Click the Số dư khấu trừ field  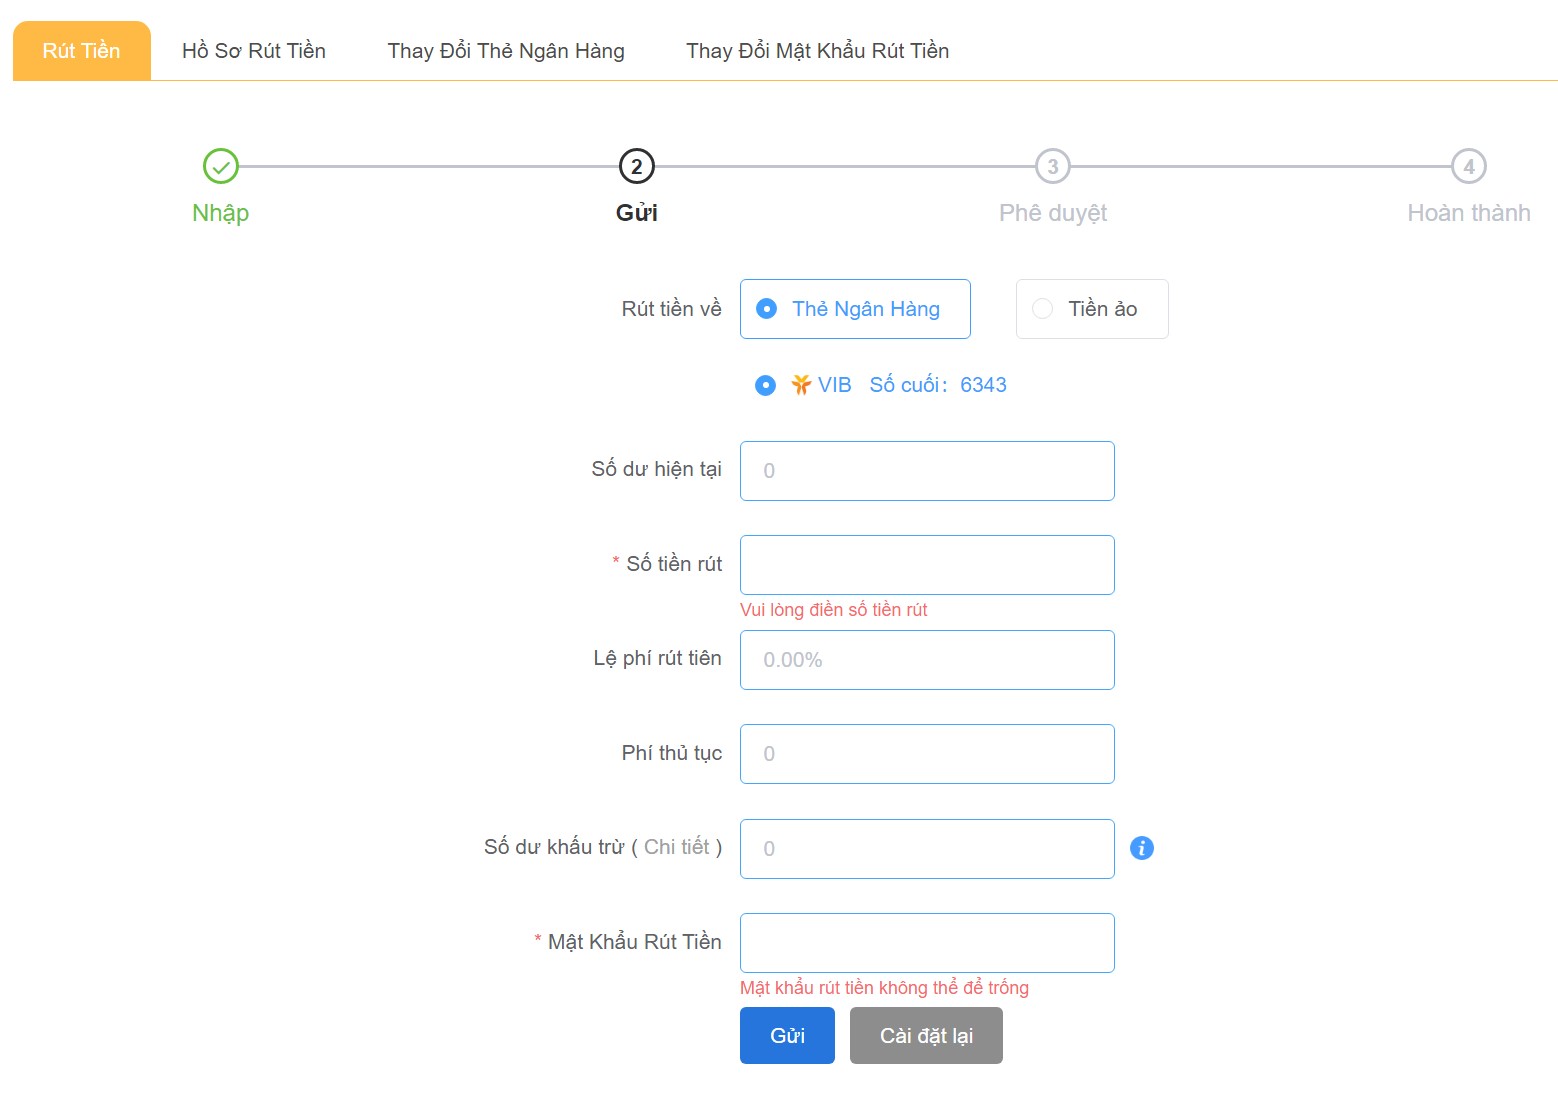[x=927, y=849]
